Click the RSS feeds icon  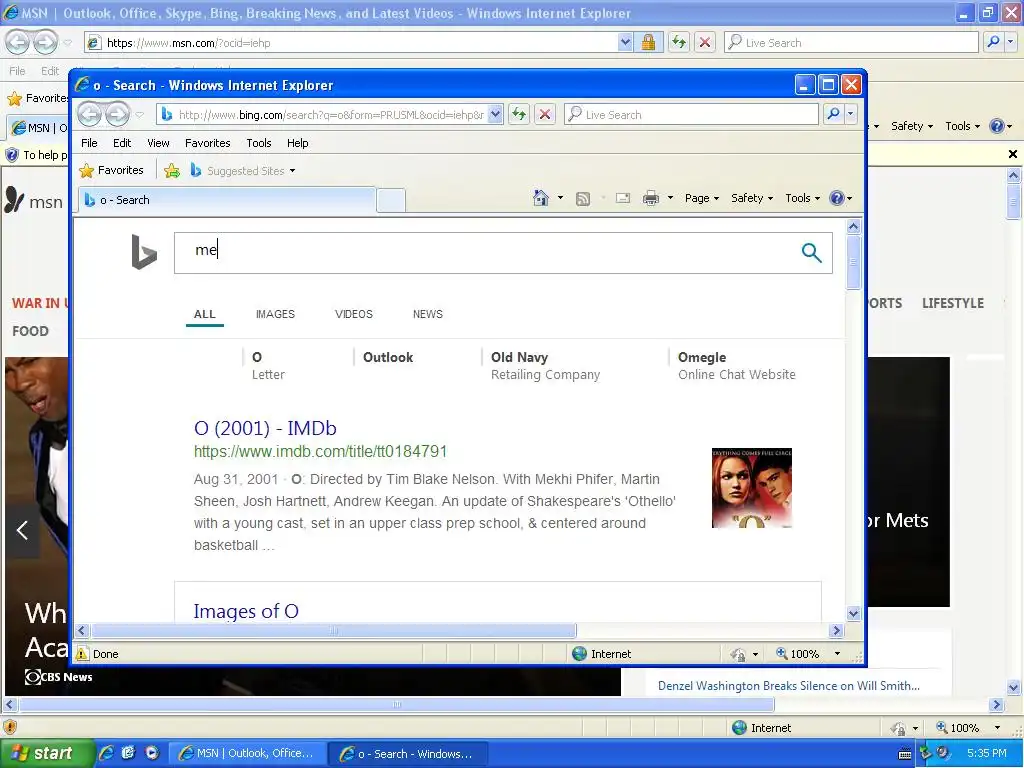tap(583, 199)
